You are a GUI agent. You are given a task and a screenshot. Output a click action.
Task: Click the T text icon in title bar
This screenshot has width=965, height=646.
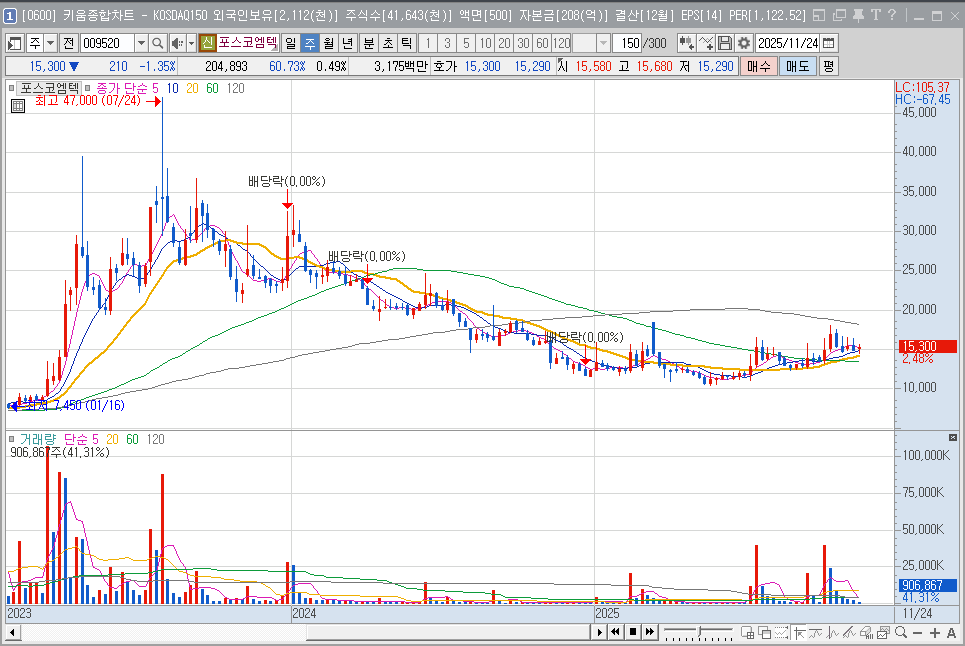click(x=876, y=15)
